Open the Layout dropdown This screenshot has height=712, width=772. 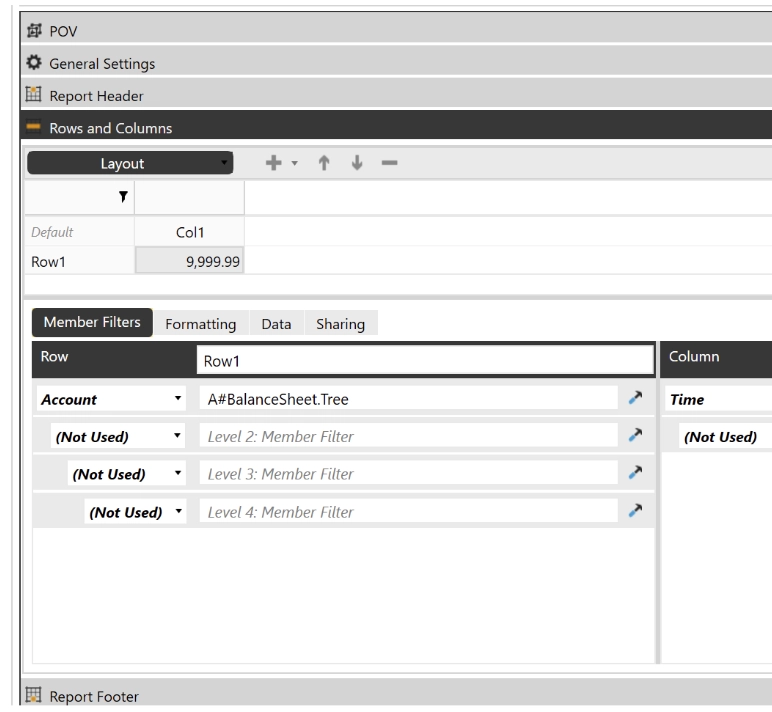(x=130, y=163)
